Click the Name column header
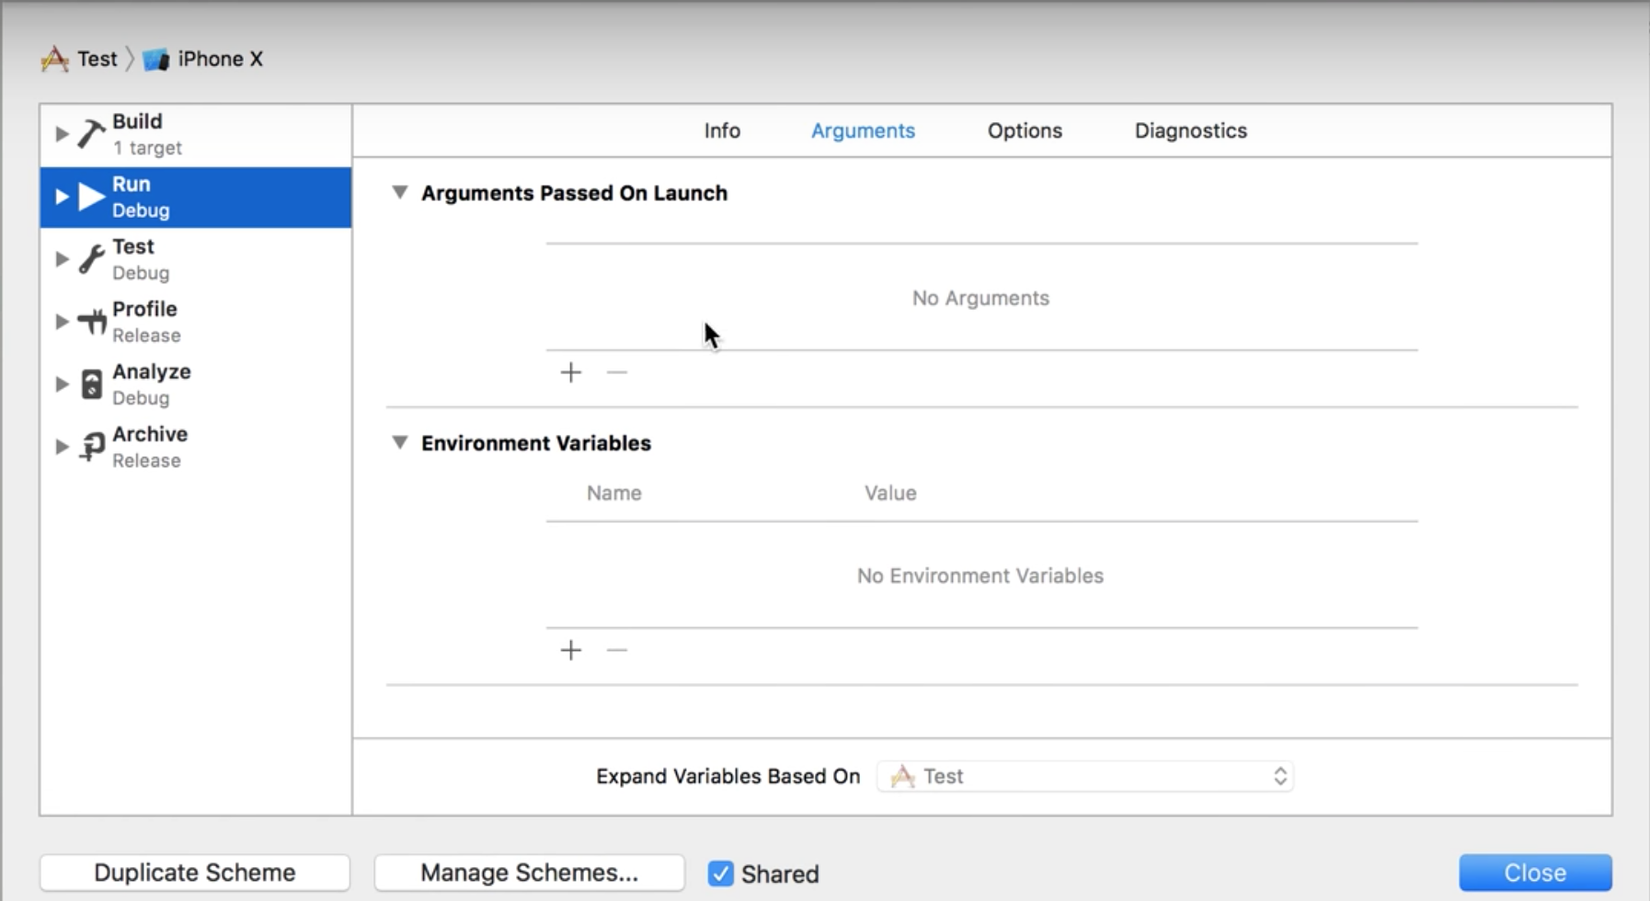This screenshot has height=901, width=1650. pyautogui.click(x=614, y=493)
